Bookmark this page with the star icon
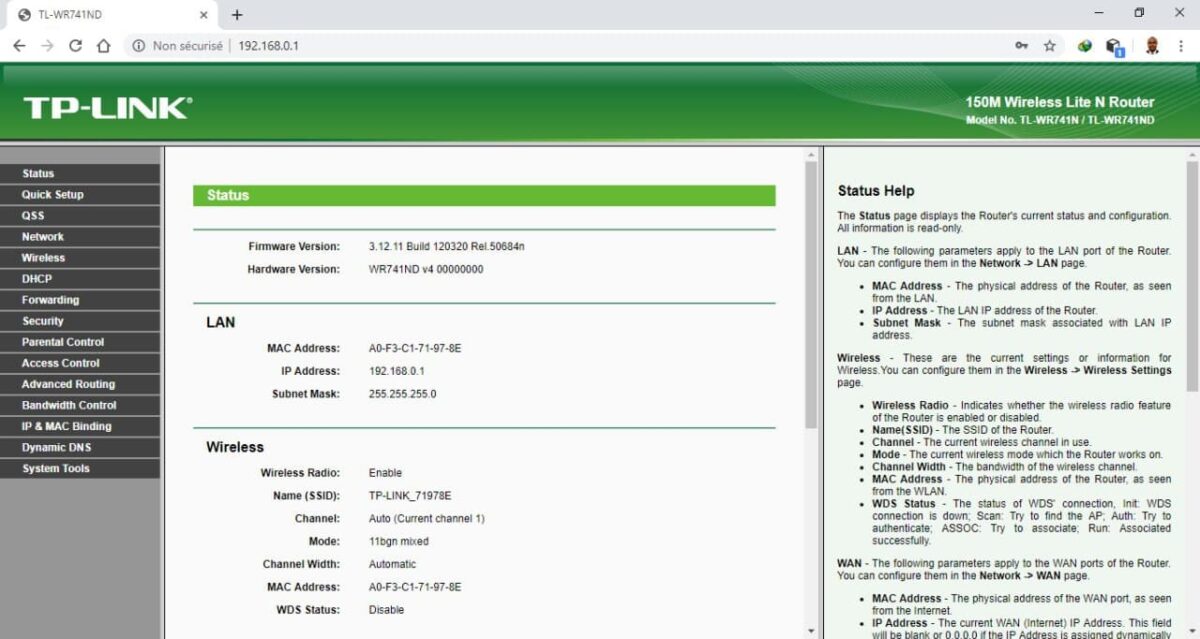This screenshot has height=639, width=1200. coord(1049,46)
